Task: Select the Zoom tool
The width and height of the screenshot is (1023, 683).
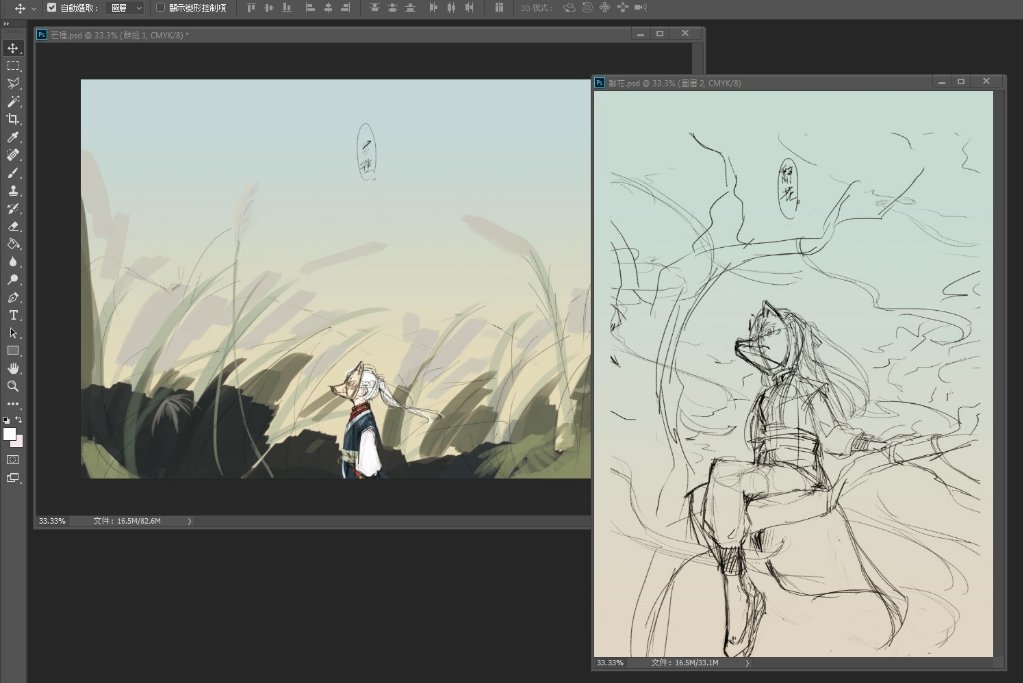Action: coord(13,386)
